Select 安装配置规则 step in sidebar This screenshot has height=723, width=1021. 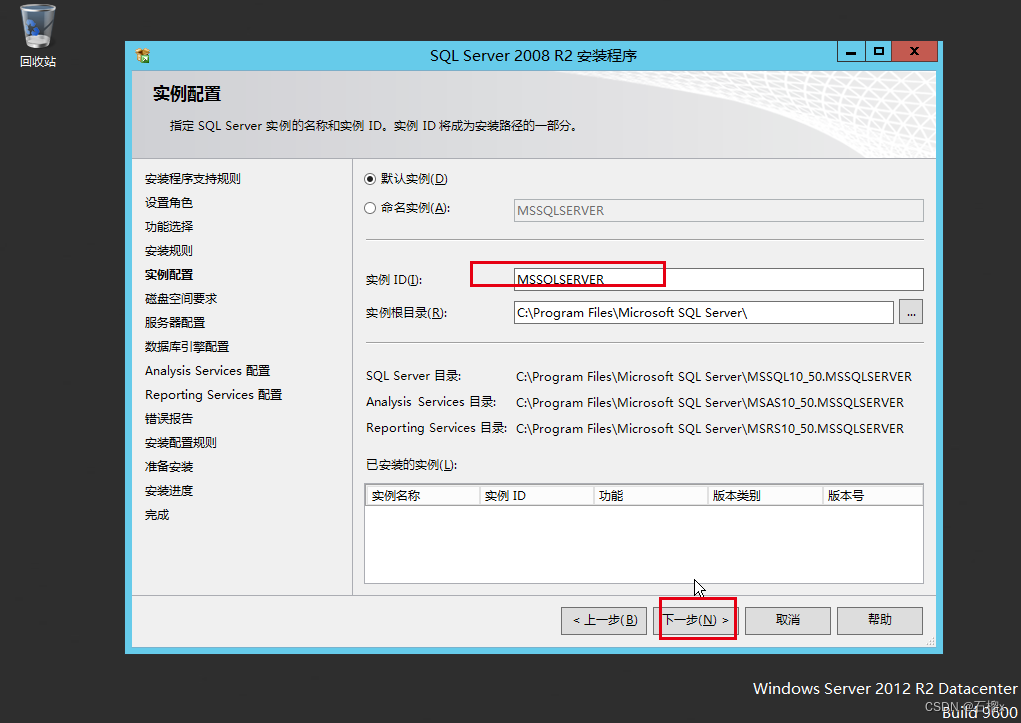[x=181, y=443]
